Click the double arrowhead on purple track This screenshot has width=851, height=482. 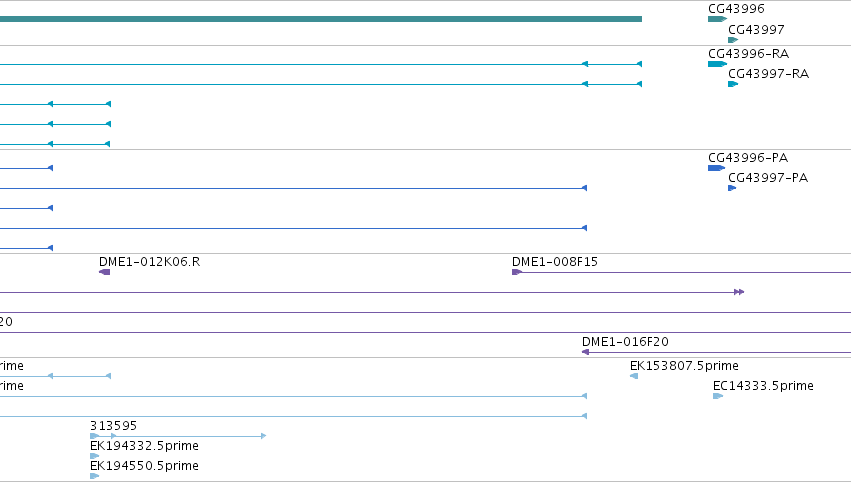(x=739, y=292)
